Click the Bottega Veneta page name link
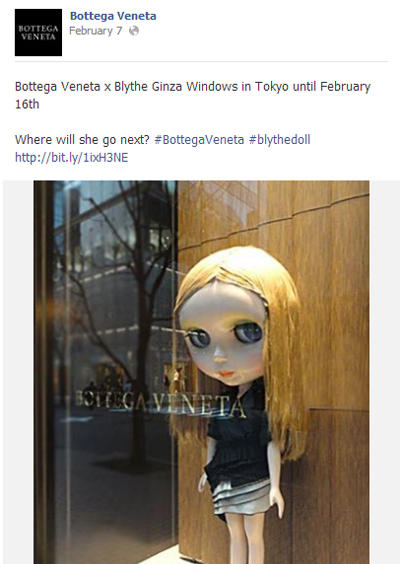Image resolution: width=400 pixels, height=564 pixels. coord(113,16)
